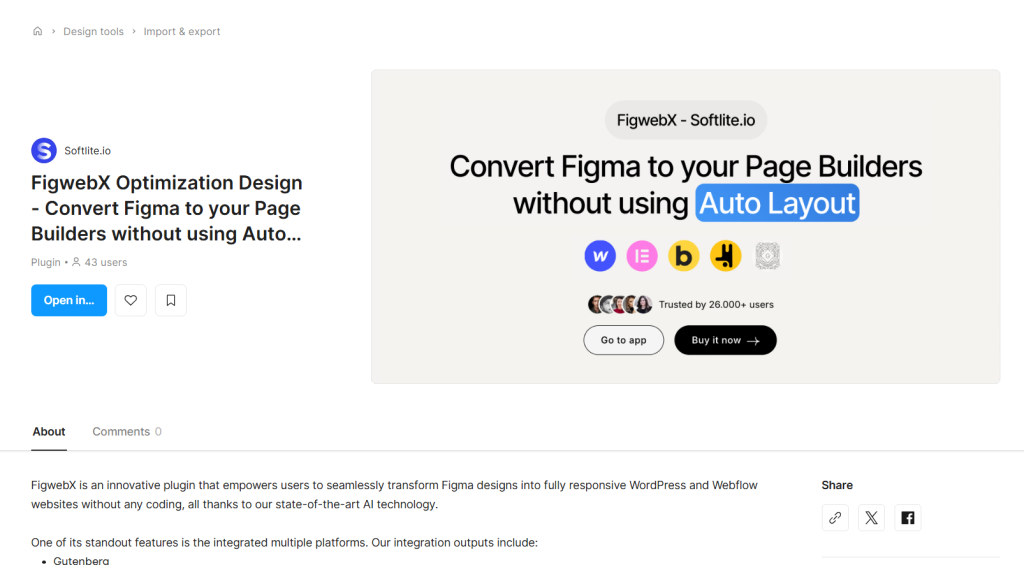Image resolution: width=1024 pixels, height=565 pixels.
Task: Open the Import & export breadcrumb link
Action: coord(182,31)
